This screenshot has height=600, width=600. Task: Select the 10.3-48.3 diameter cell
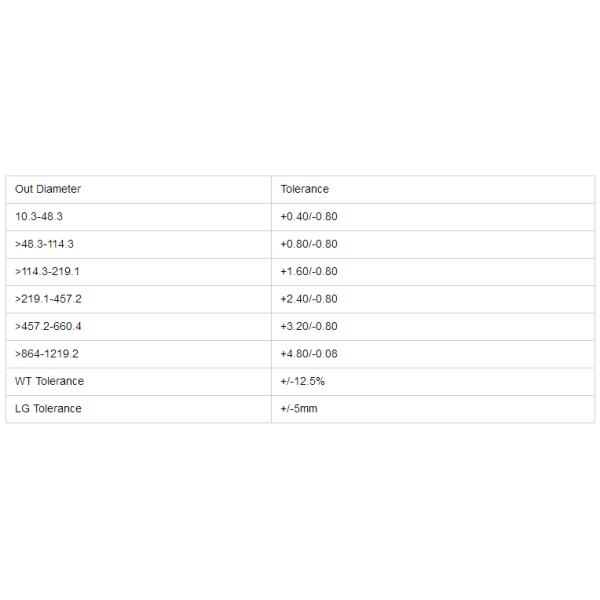39,216
